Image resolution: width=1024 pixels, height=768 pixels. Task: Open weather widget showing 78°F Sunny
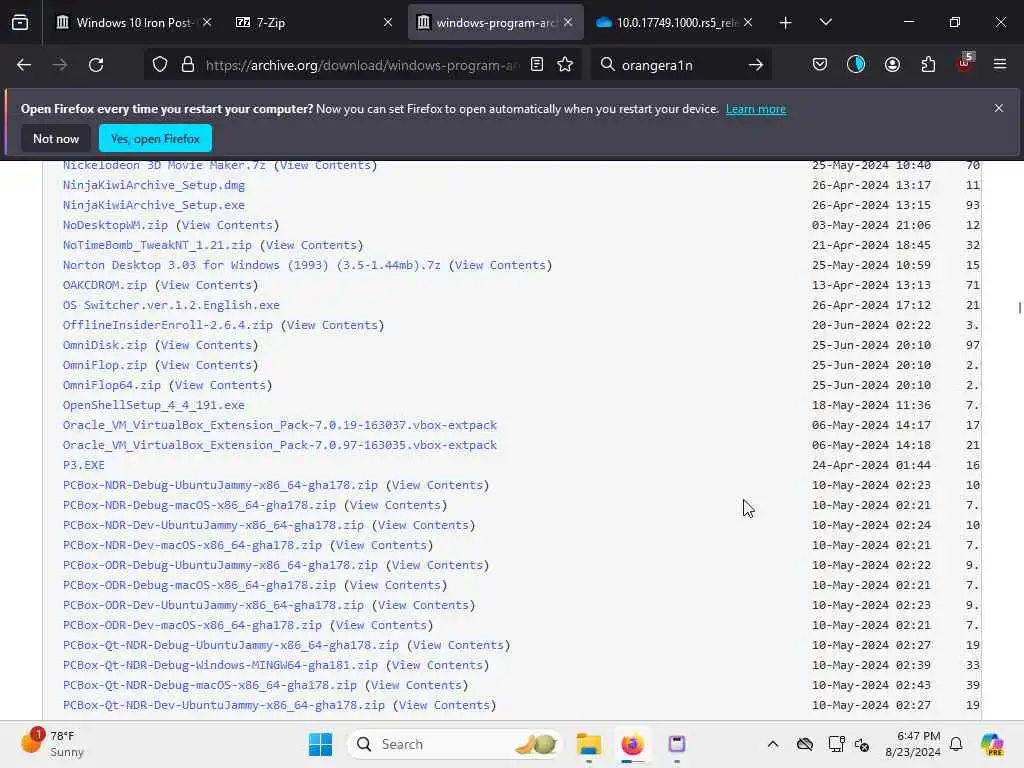pyautogui.click(x=52, y=744)
